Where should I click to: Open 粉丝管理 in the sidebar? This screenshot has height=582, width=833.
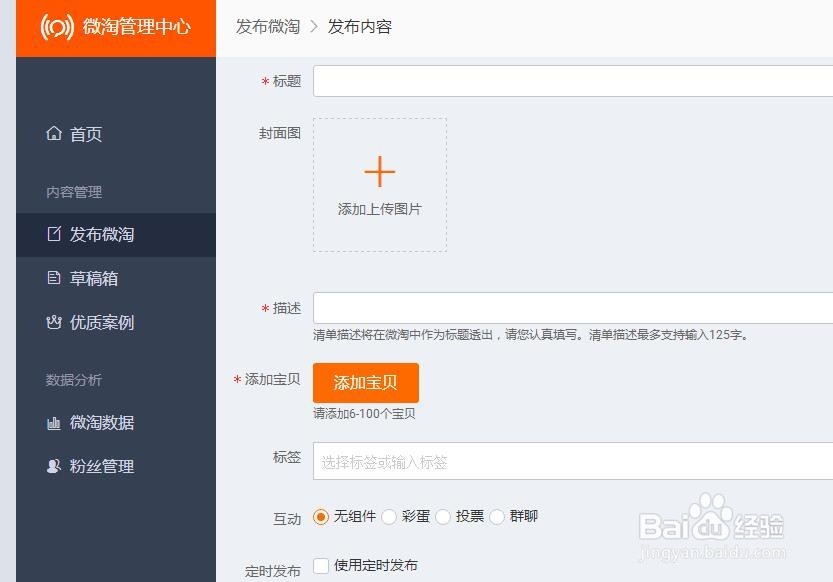click(116, 467)
